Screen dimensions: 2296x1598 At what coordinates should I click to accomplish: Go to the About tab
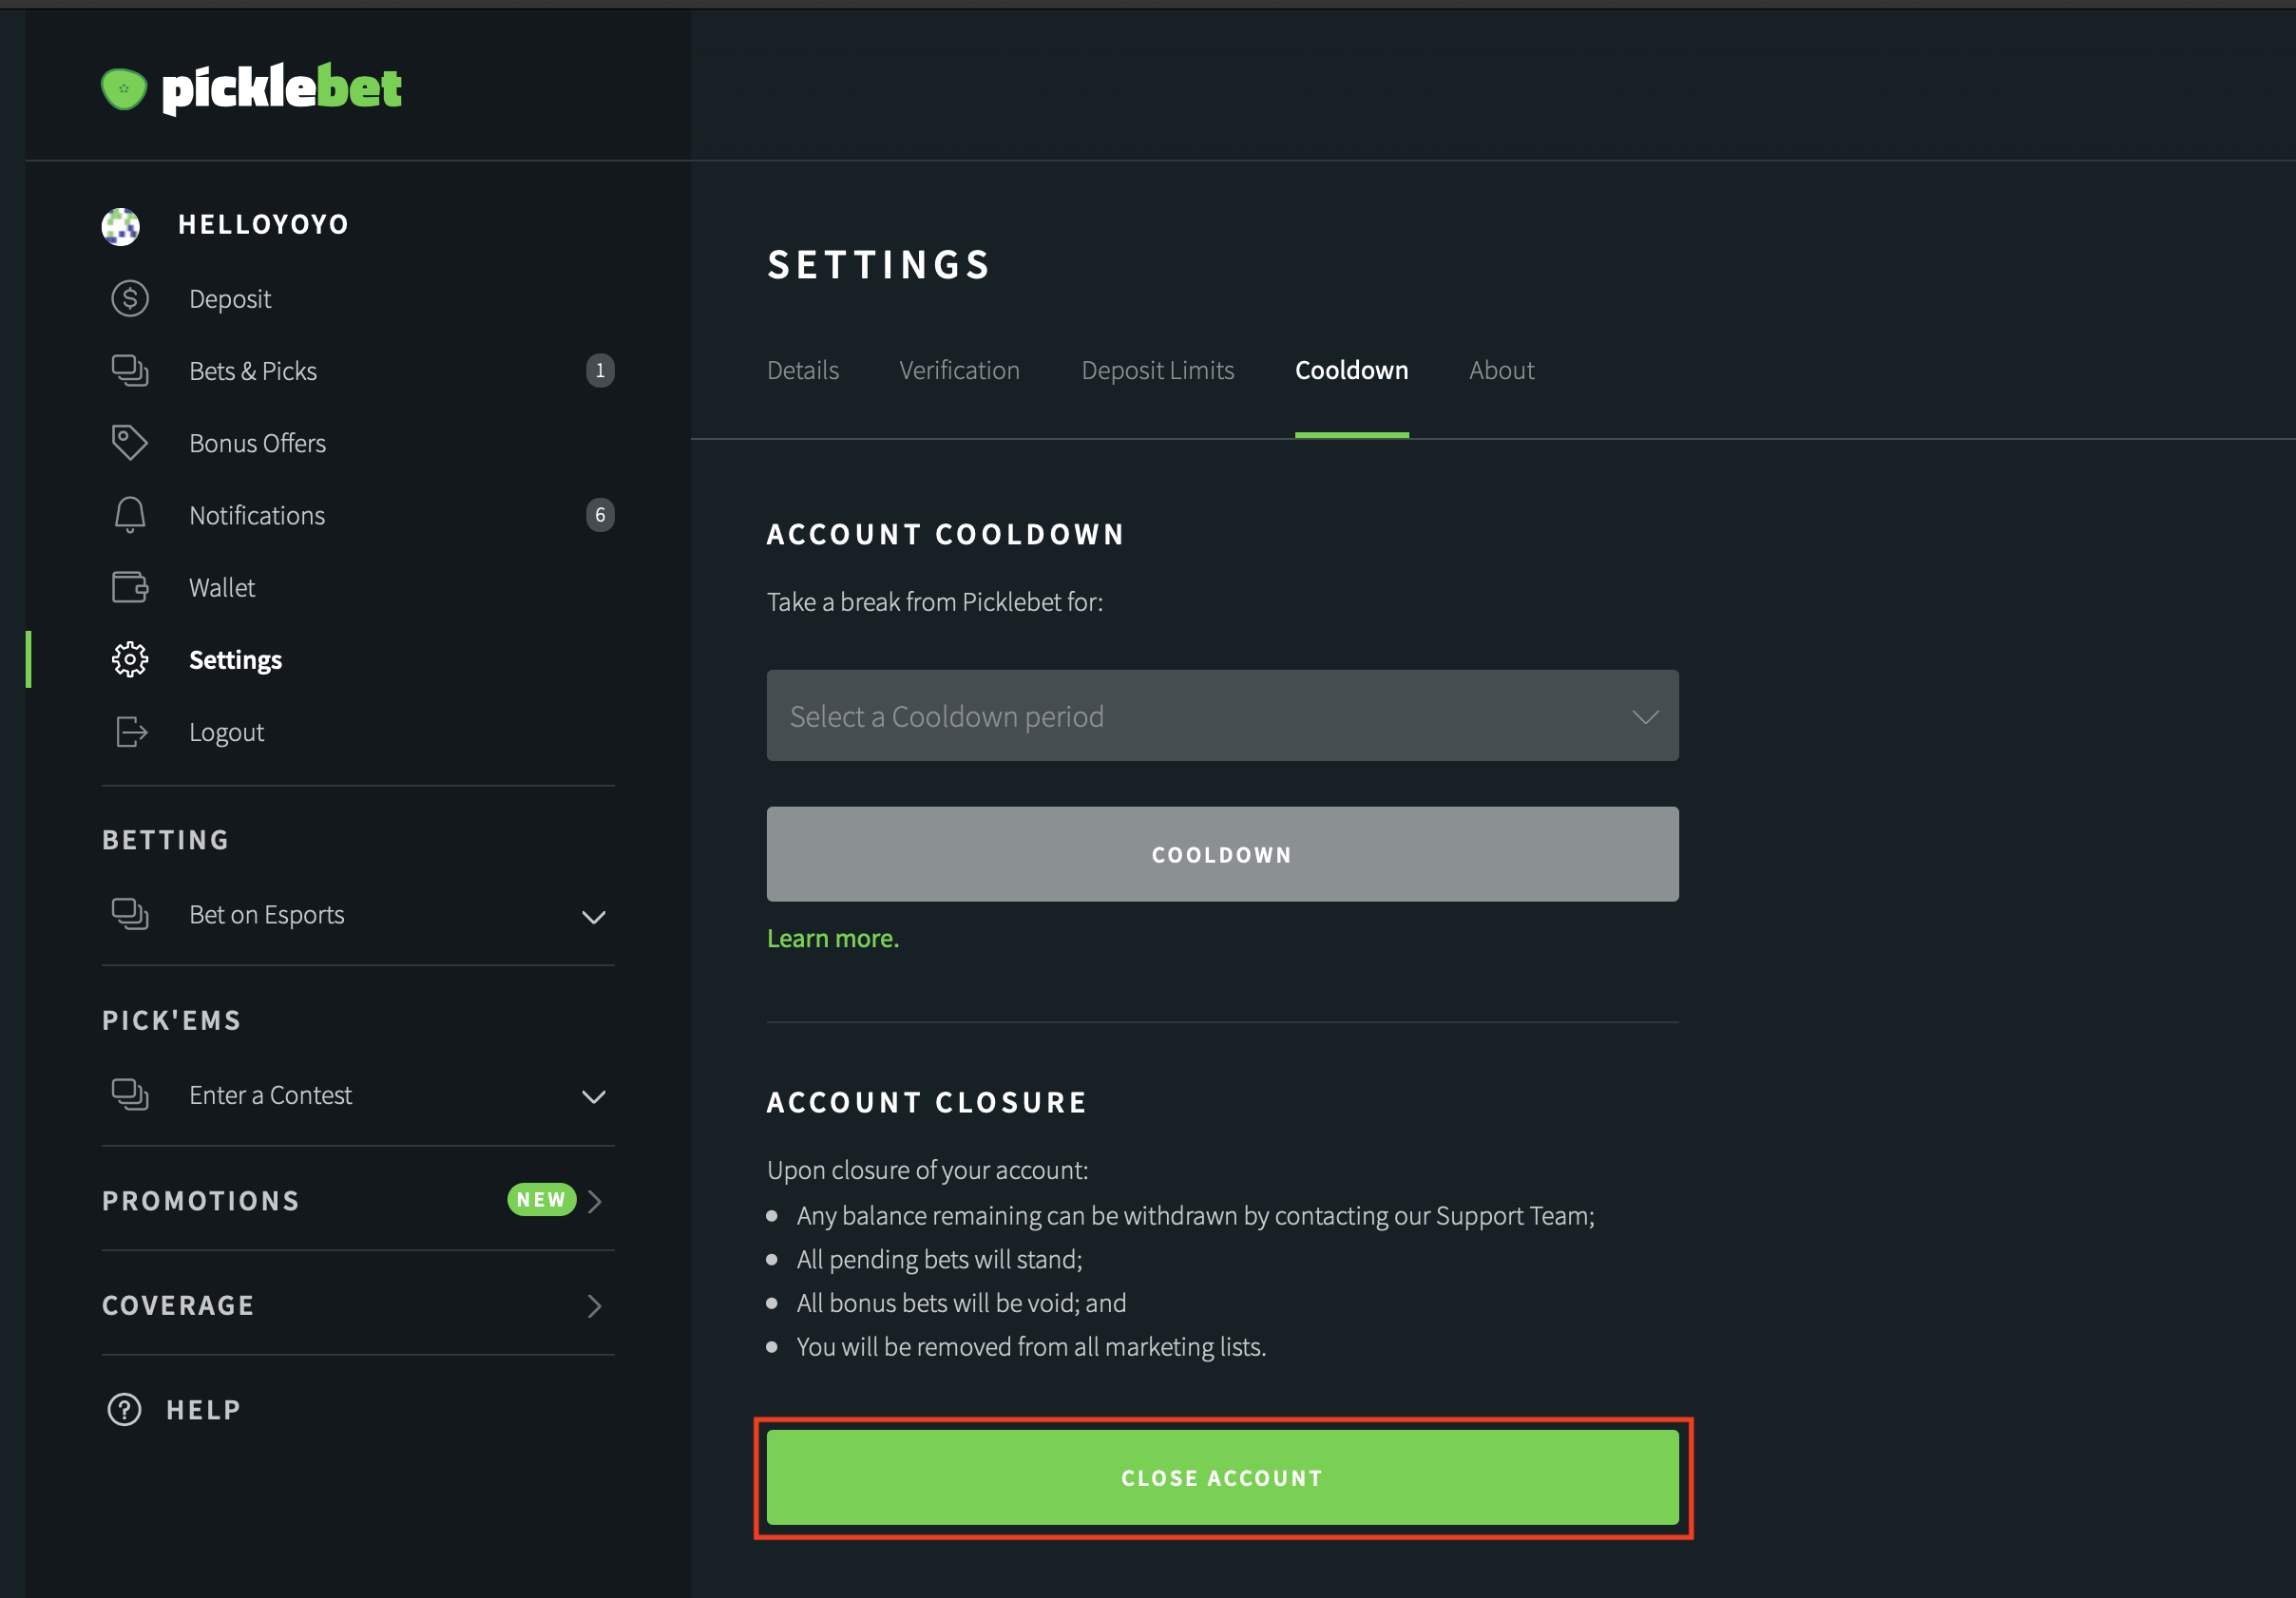[1501, 371]
